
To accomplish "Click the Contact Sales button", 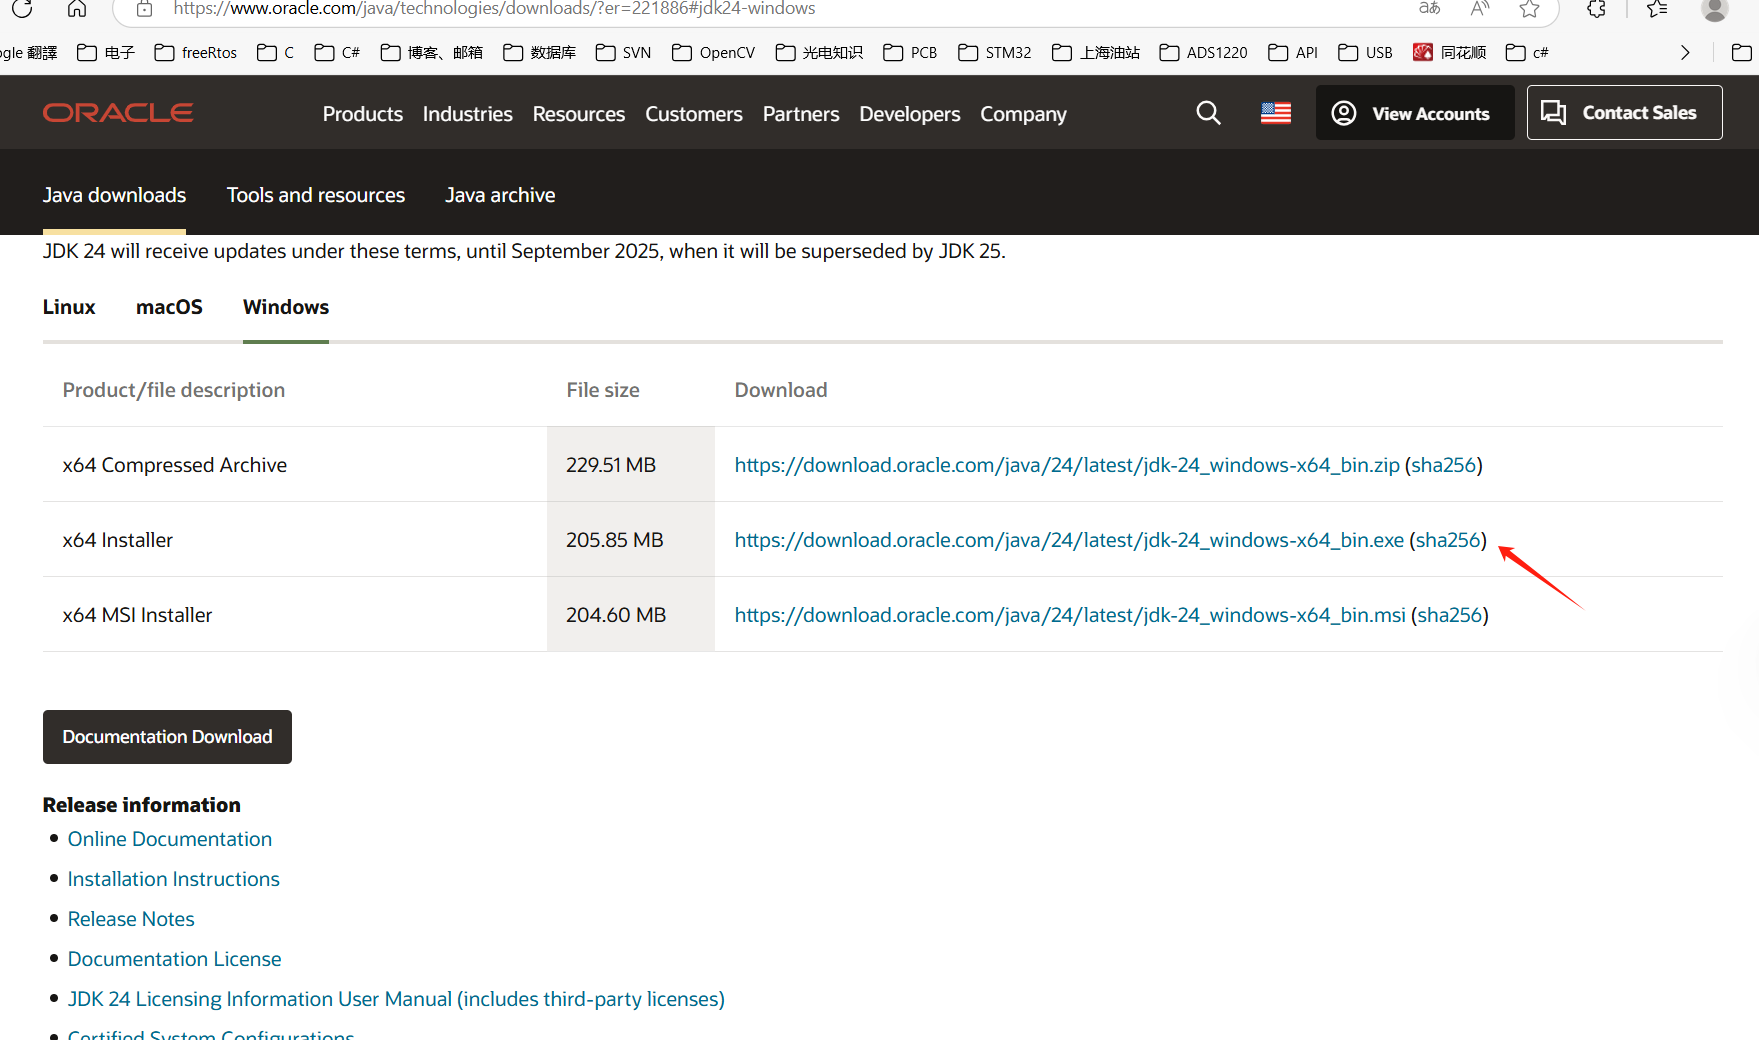I will [x=1624, y=113].
